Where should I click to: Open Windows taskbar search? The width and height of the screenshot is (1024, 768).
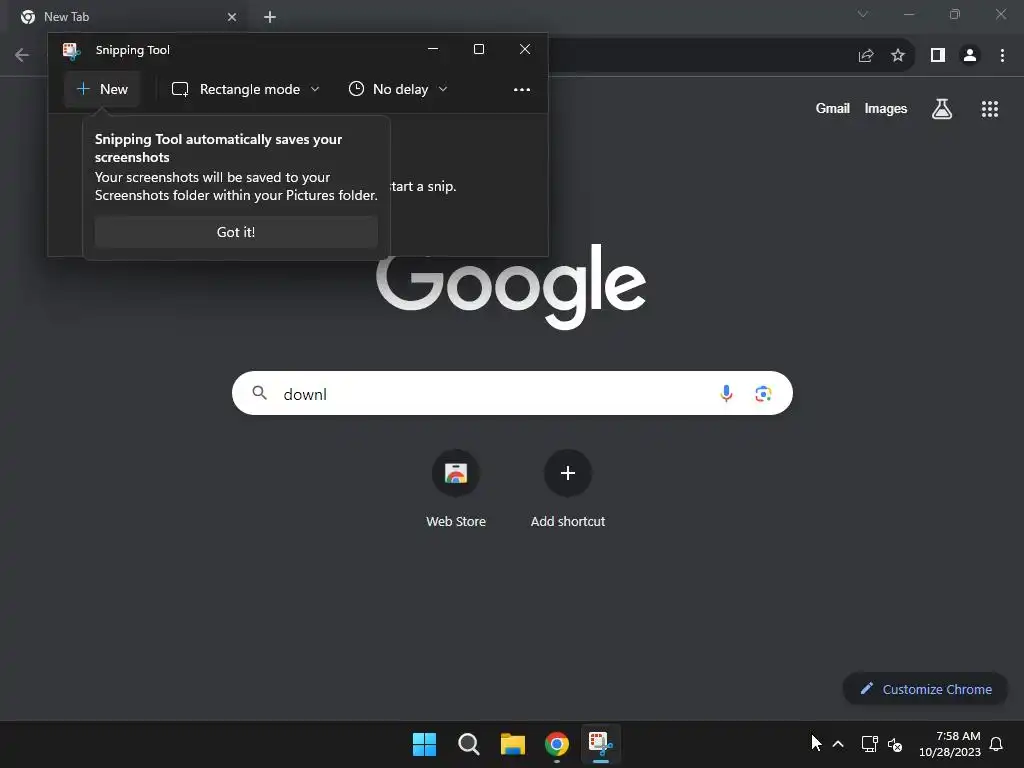click(x=468, y=744)
